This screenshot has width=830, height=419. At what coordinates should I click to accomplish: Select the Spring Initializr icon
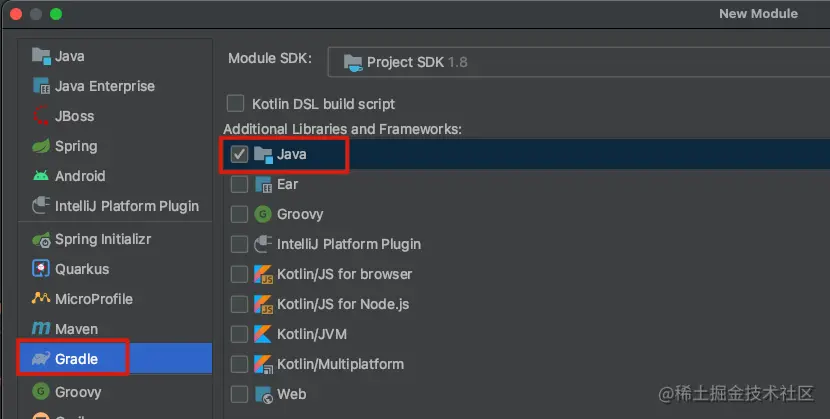(41, 239)
